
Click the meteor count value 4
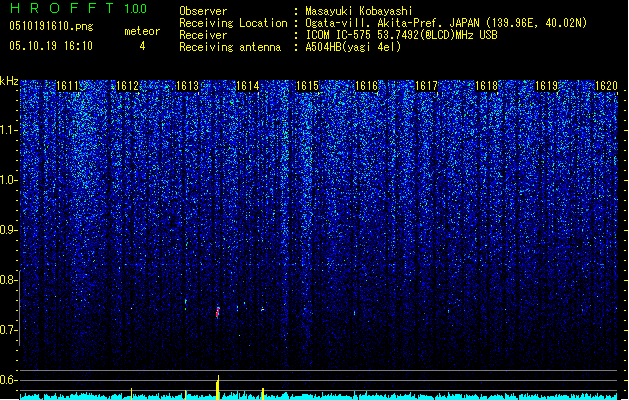[x=142, y=46]
